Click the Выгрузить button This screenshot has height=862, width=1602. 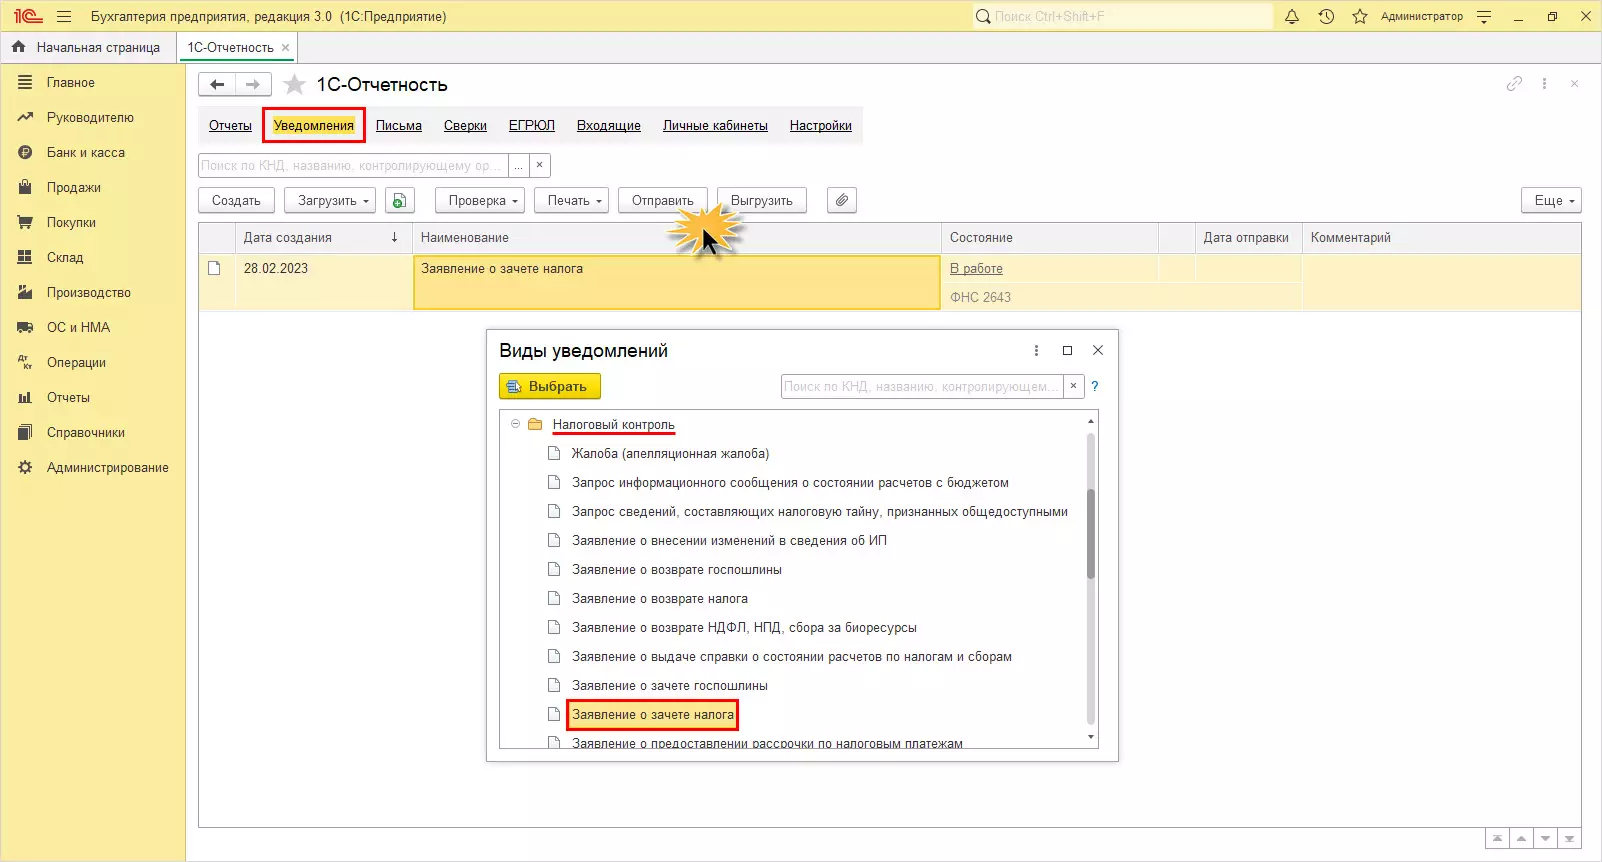pyautogui.click(x=762, y=201)
